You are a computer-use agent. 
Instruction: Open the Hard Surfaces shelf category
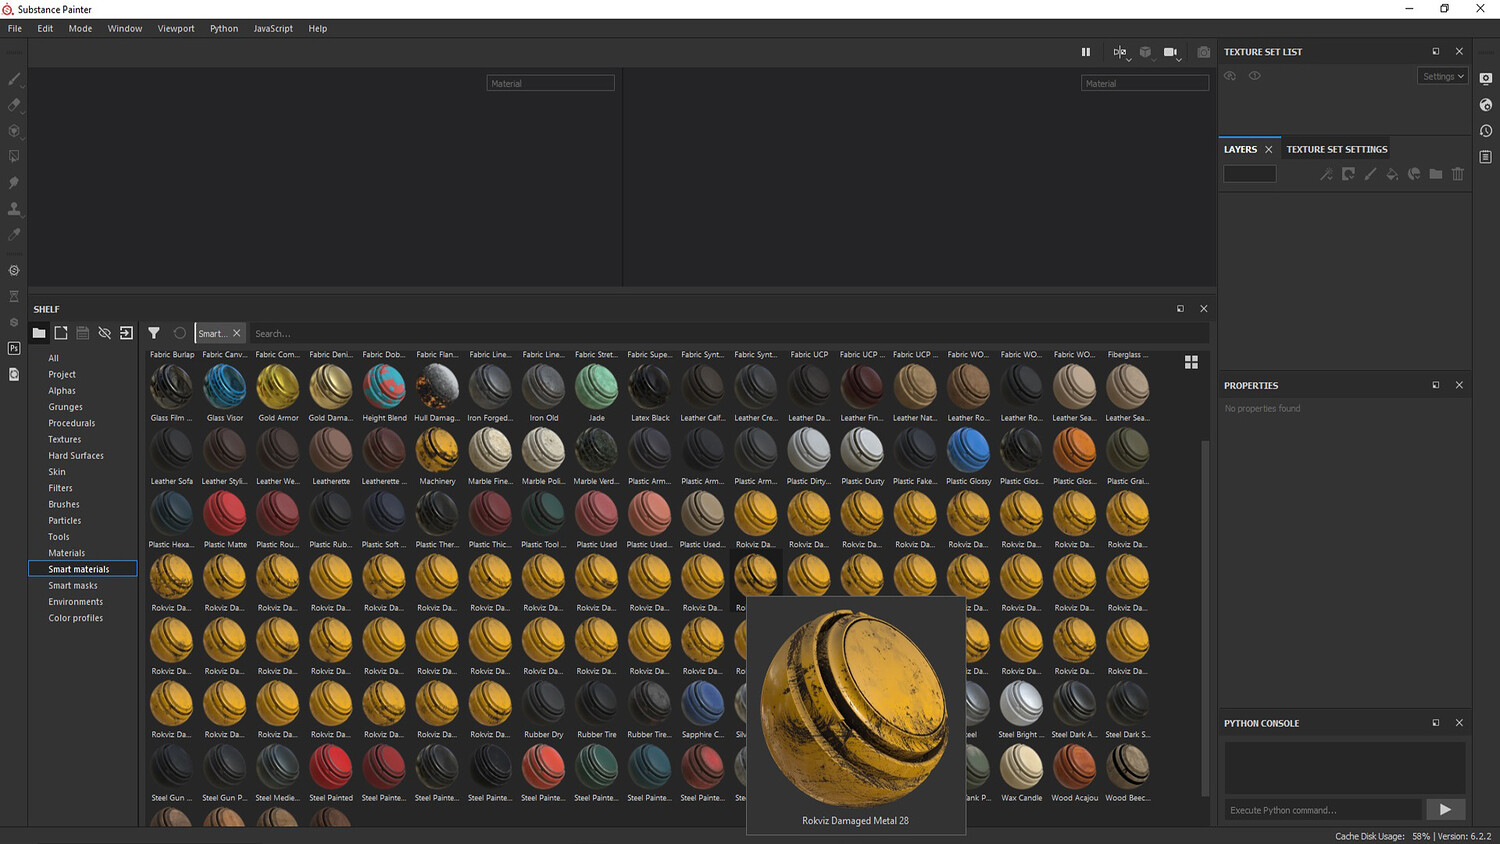76,456
